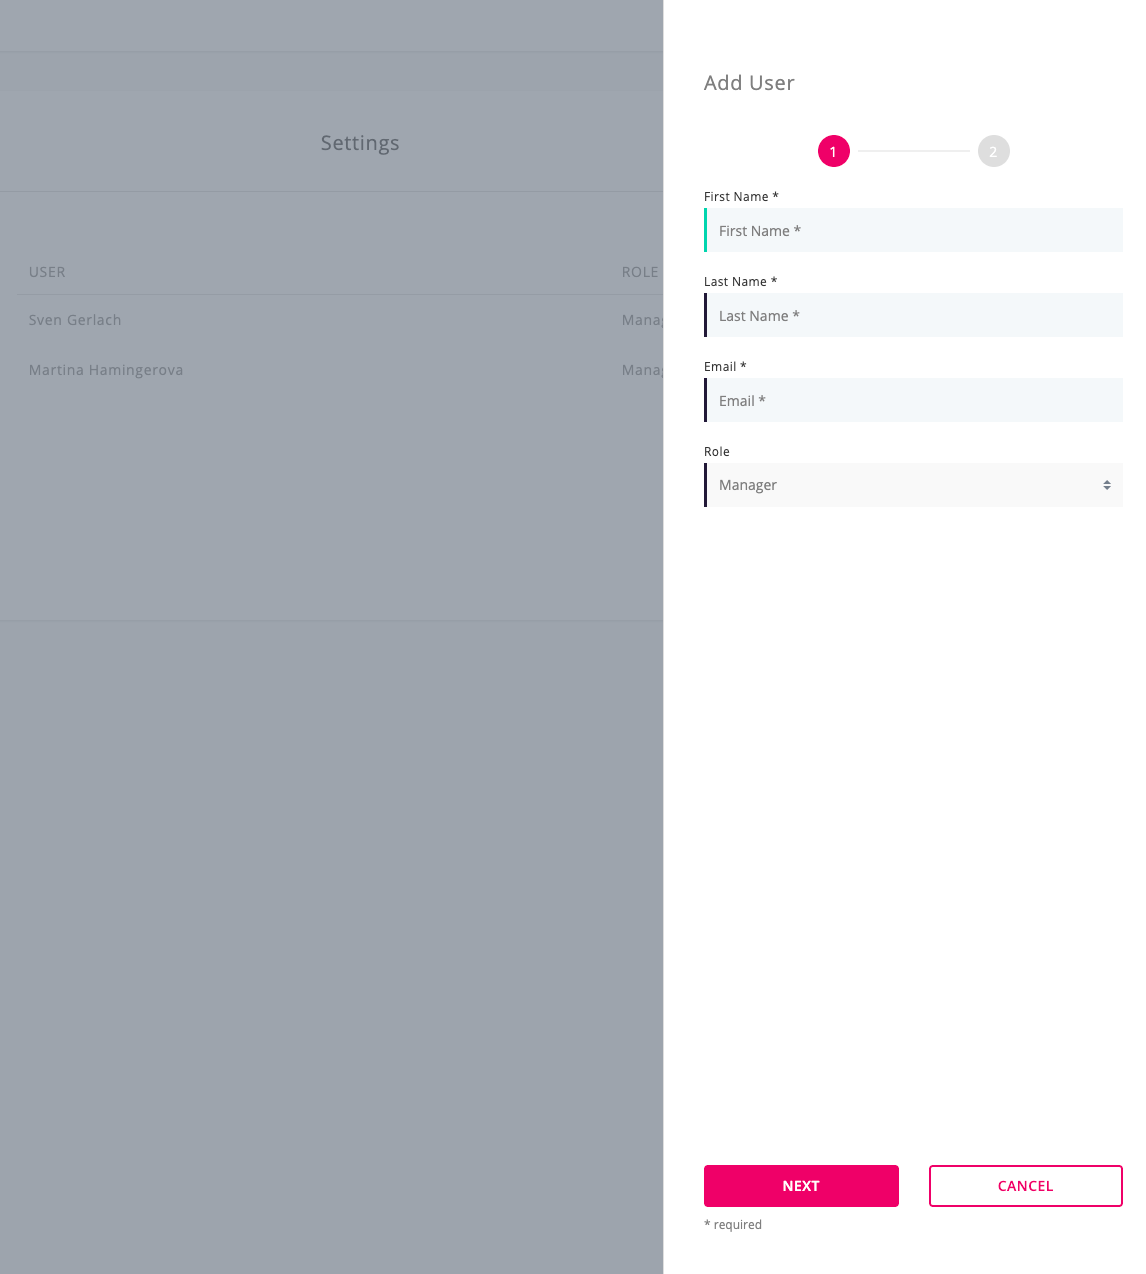Click the ROLE column header
Image resolution: width=1146 pixels, height=1274 pixels.
[640, 272]
